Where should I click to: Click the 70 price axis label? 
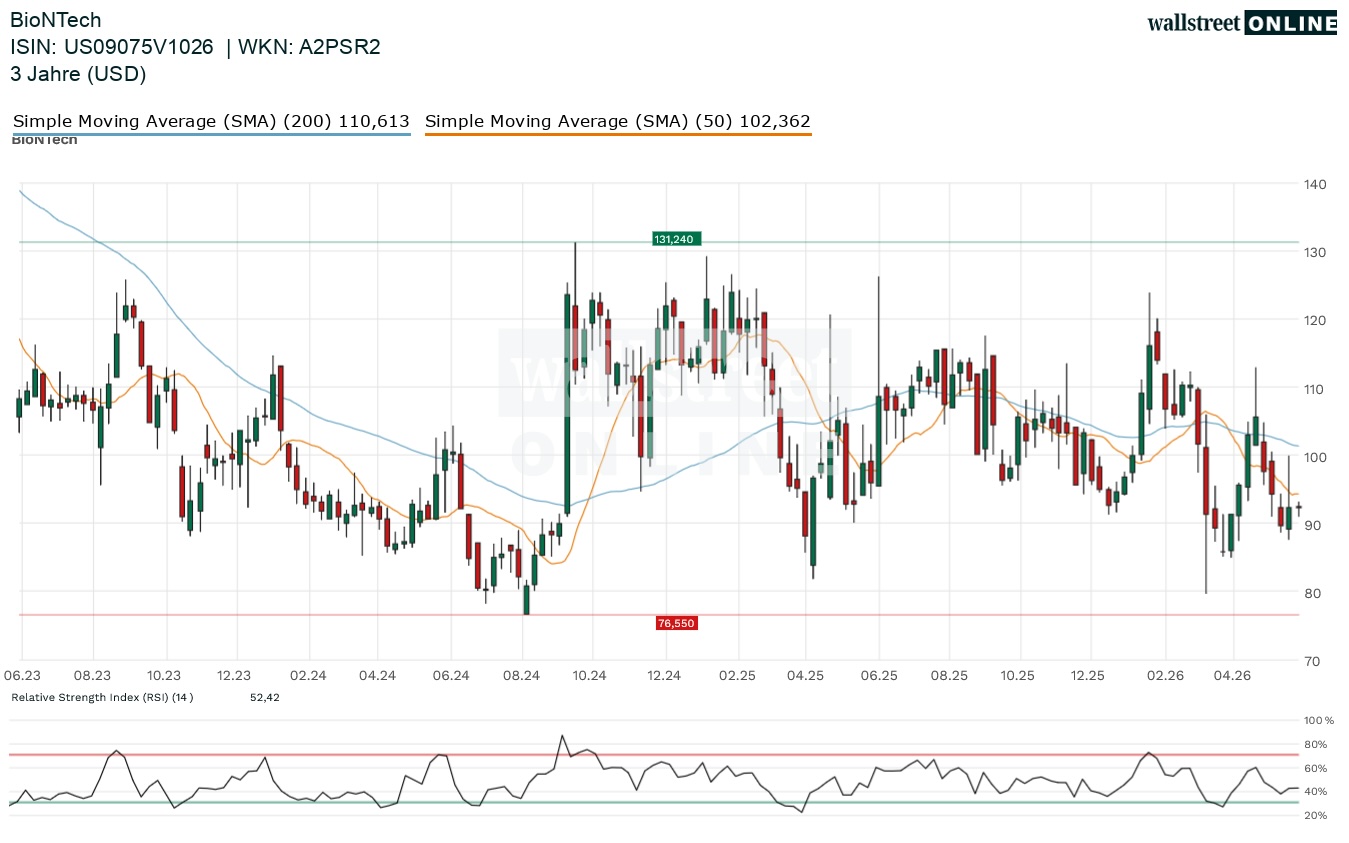click(x=1312, y=661)
